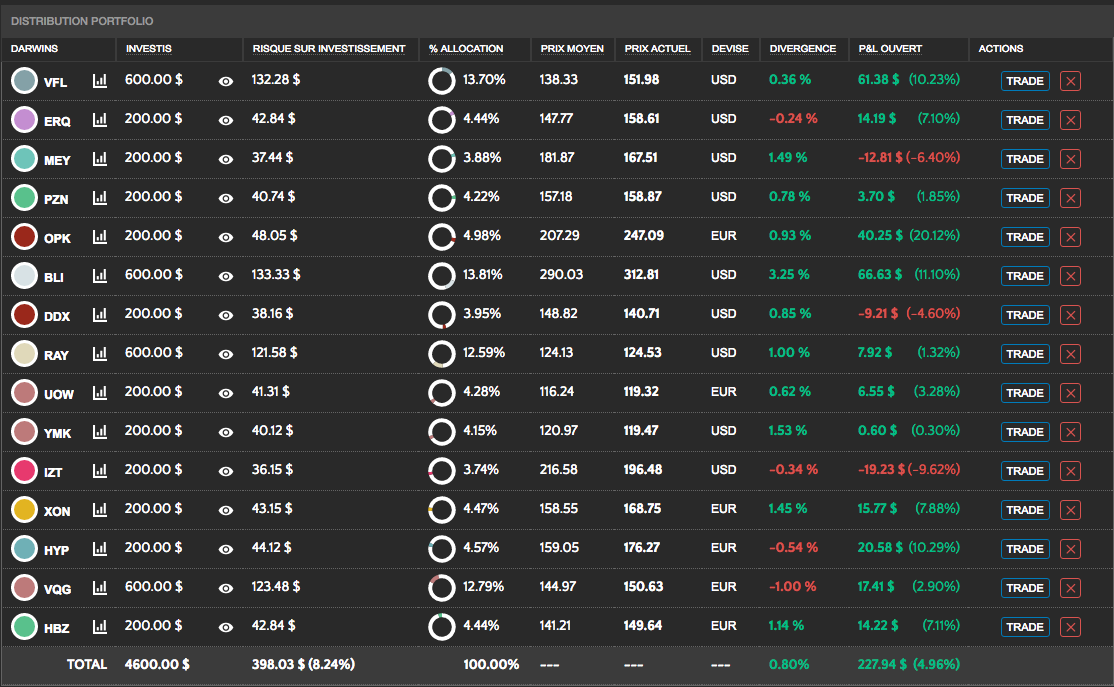Remove BLI using its red X icon

tap(1070, 276)
